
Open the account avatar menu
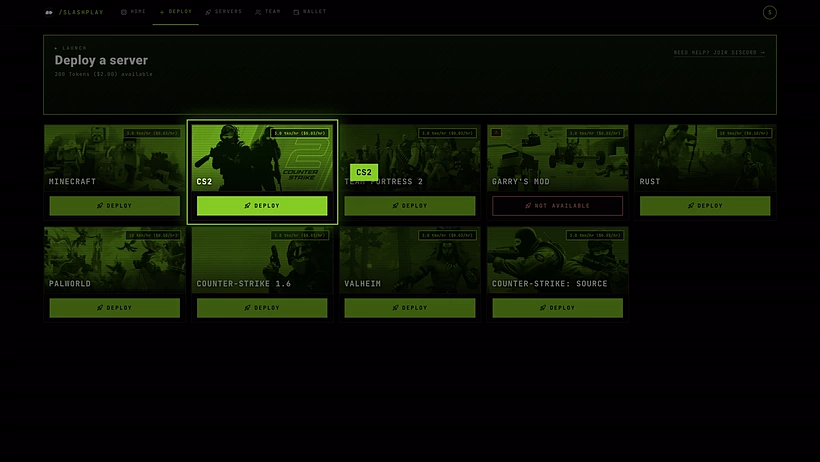(769, 13)
